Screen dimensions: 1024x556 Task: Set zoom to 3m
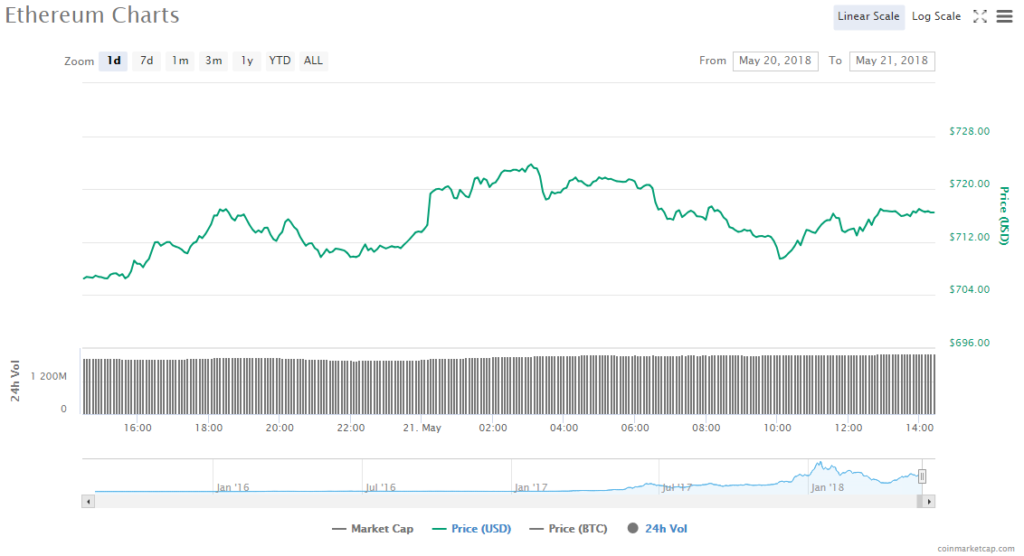(x=213, y=61)
